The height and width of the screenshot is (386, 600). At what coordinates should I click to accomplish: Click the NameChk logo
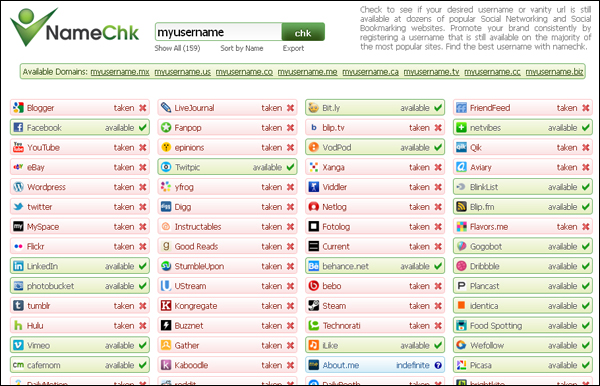[x=75, y=27]
